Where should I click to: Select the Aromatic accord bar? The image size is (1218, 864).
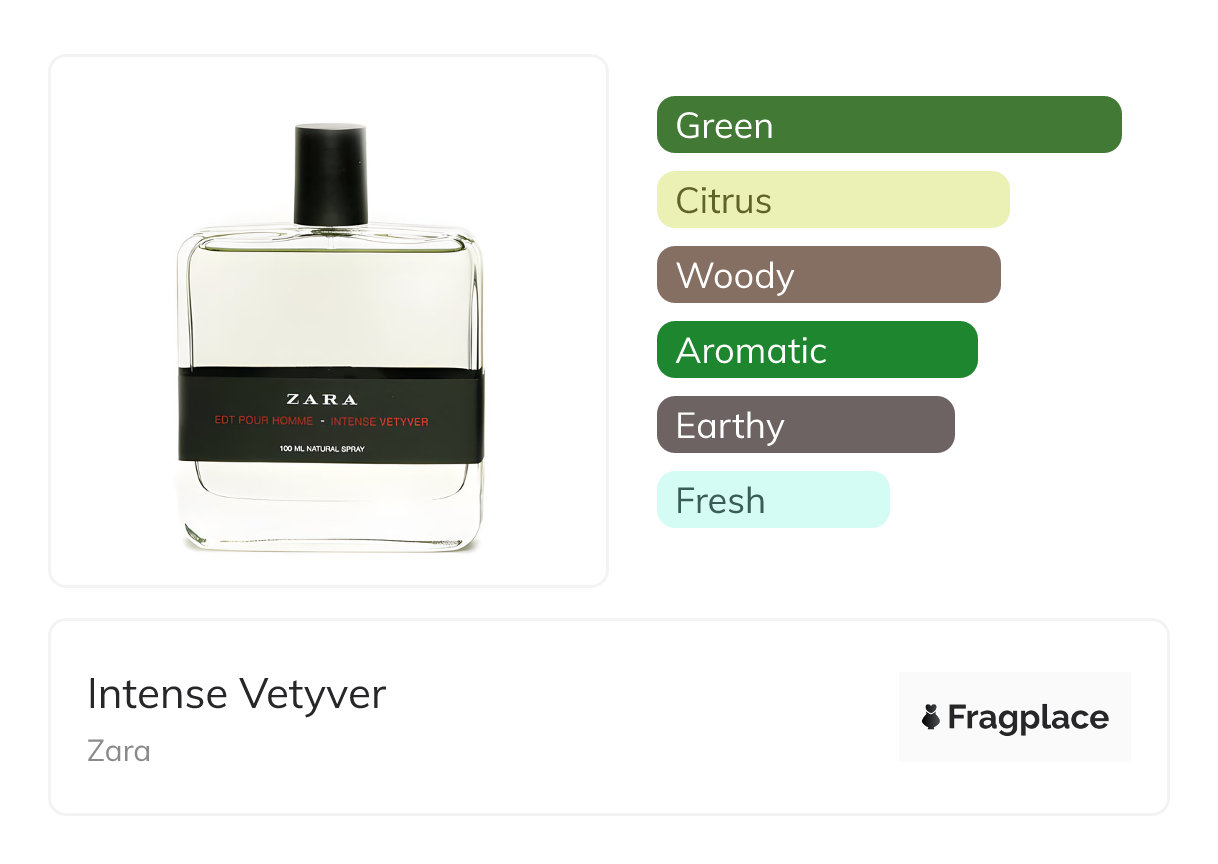(x=817, y=350)
